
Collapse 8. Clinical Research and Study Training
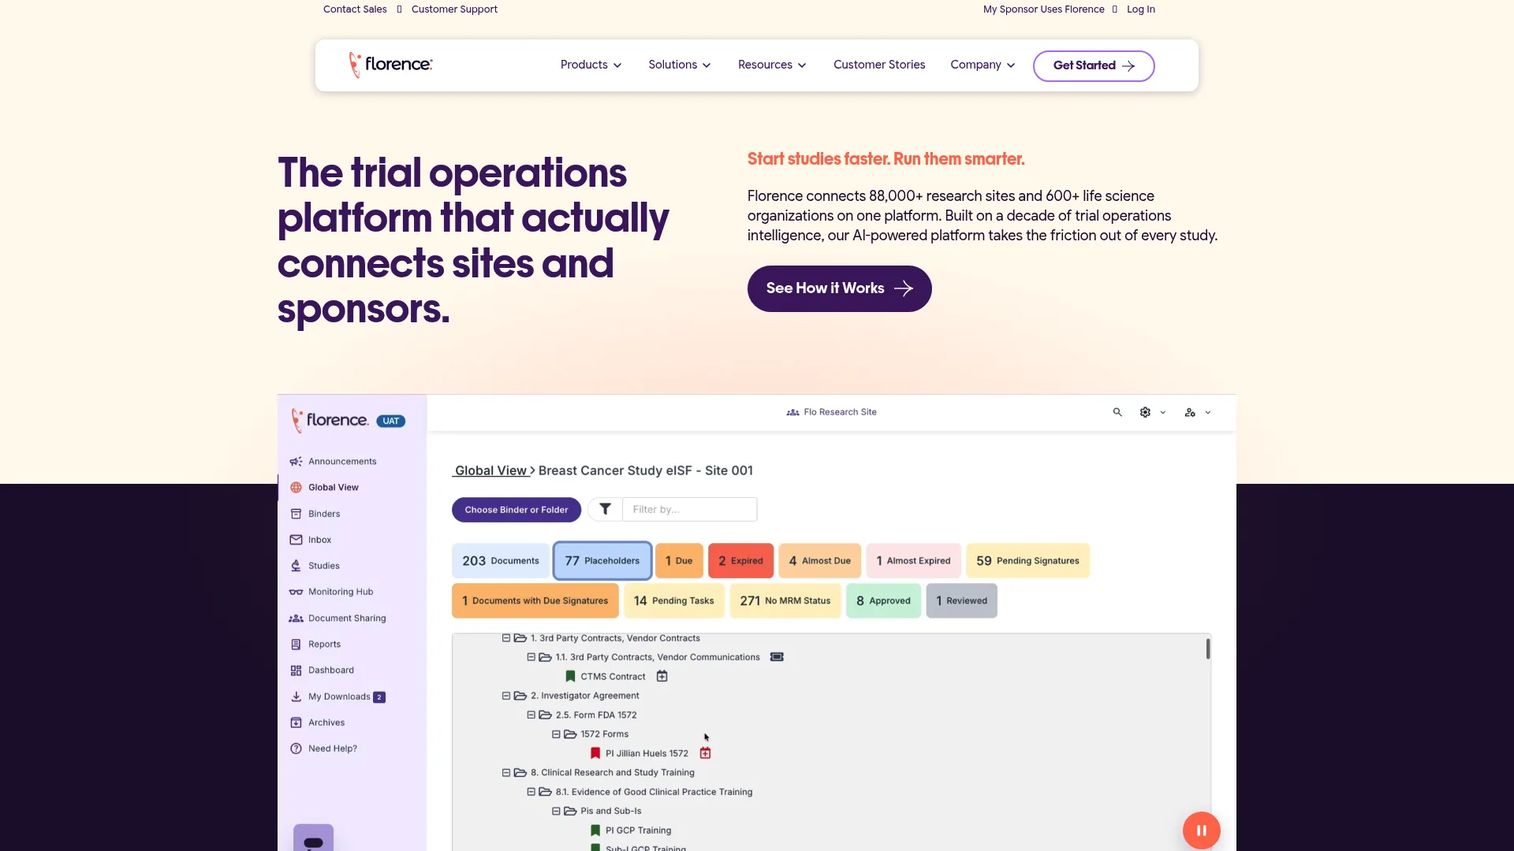coord(506,773)
